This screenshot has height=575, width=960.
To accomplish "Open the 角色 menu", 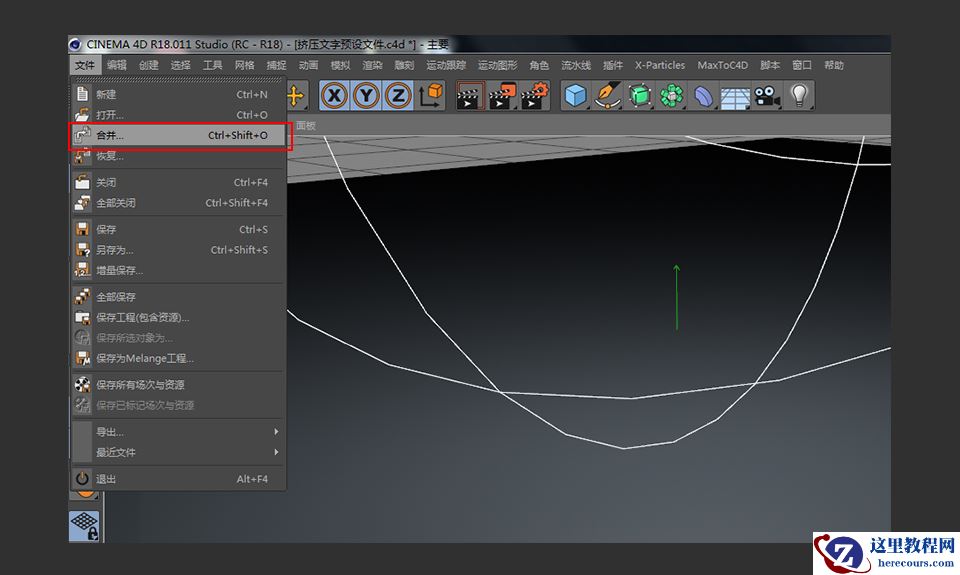I will 539,65.
